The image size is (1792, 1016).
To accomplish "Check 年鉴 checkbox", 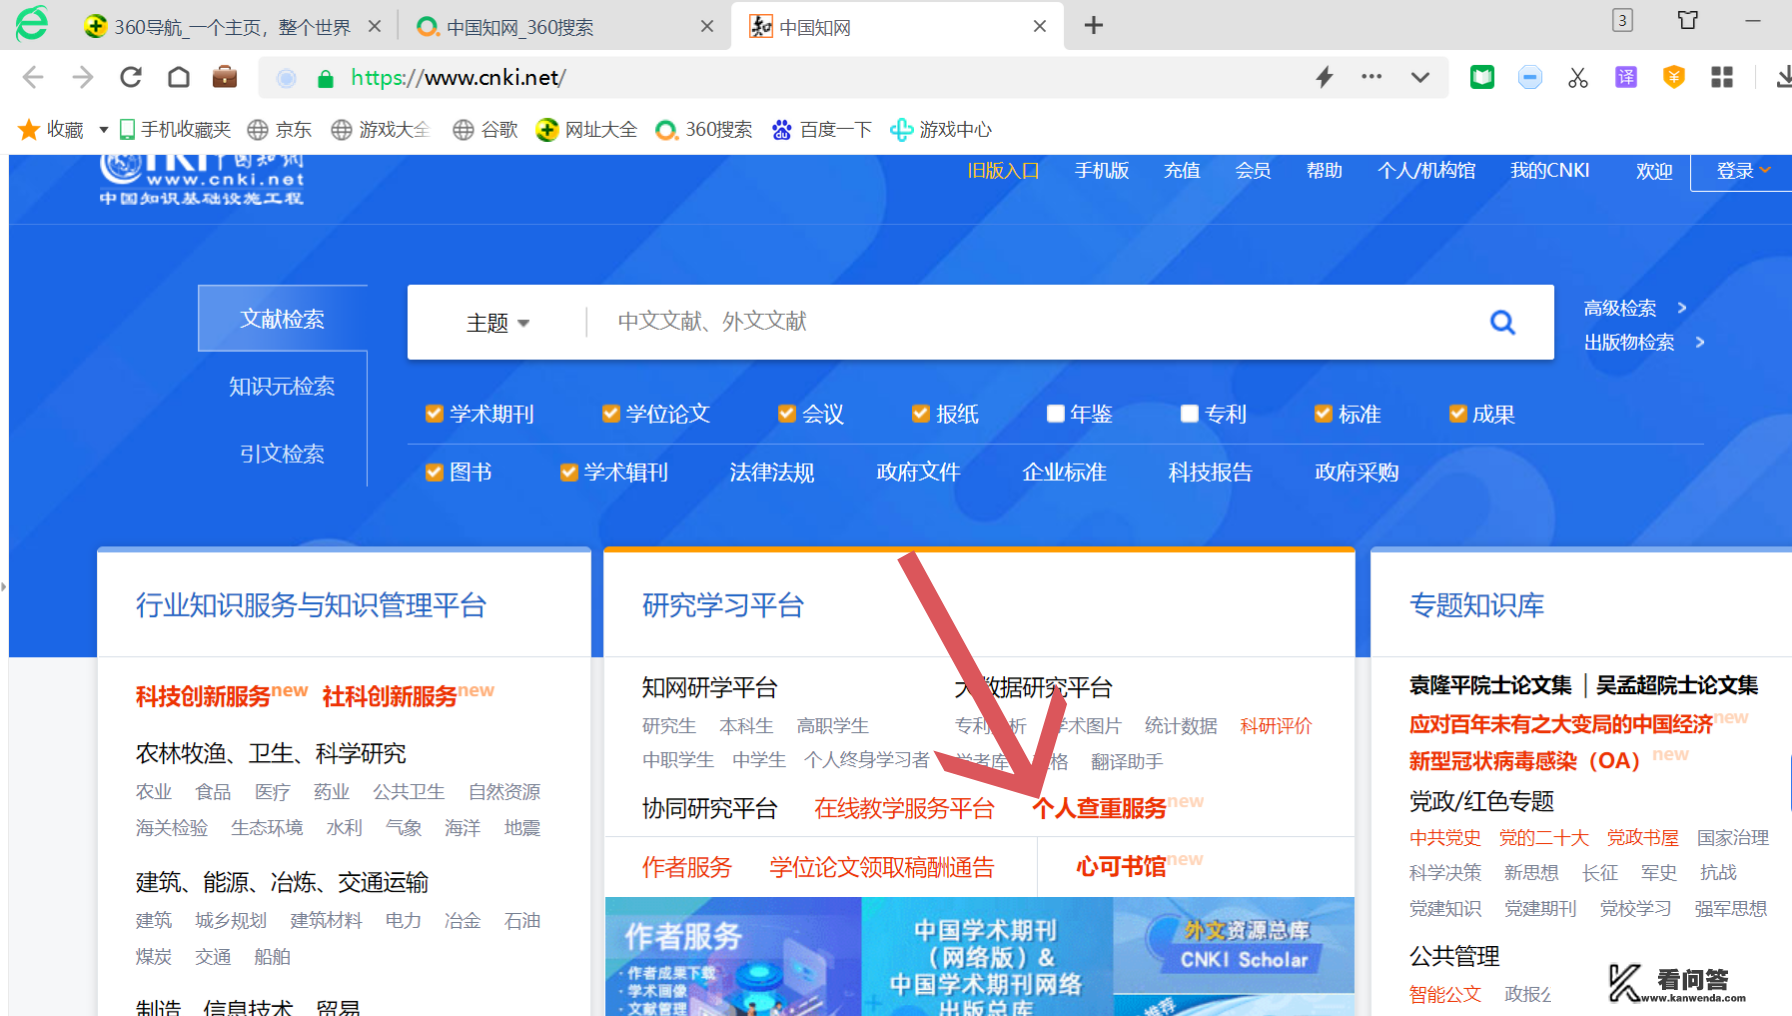I will click(x=1055, y=414).
